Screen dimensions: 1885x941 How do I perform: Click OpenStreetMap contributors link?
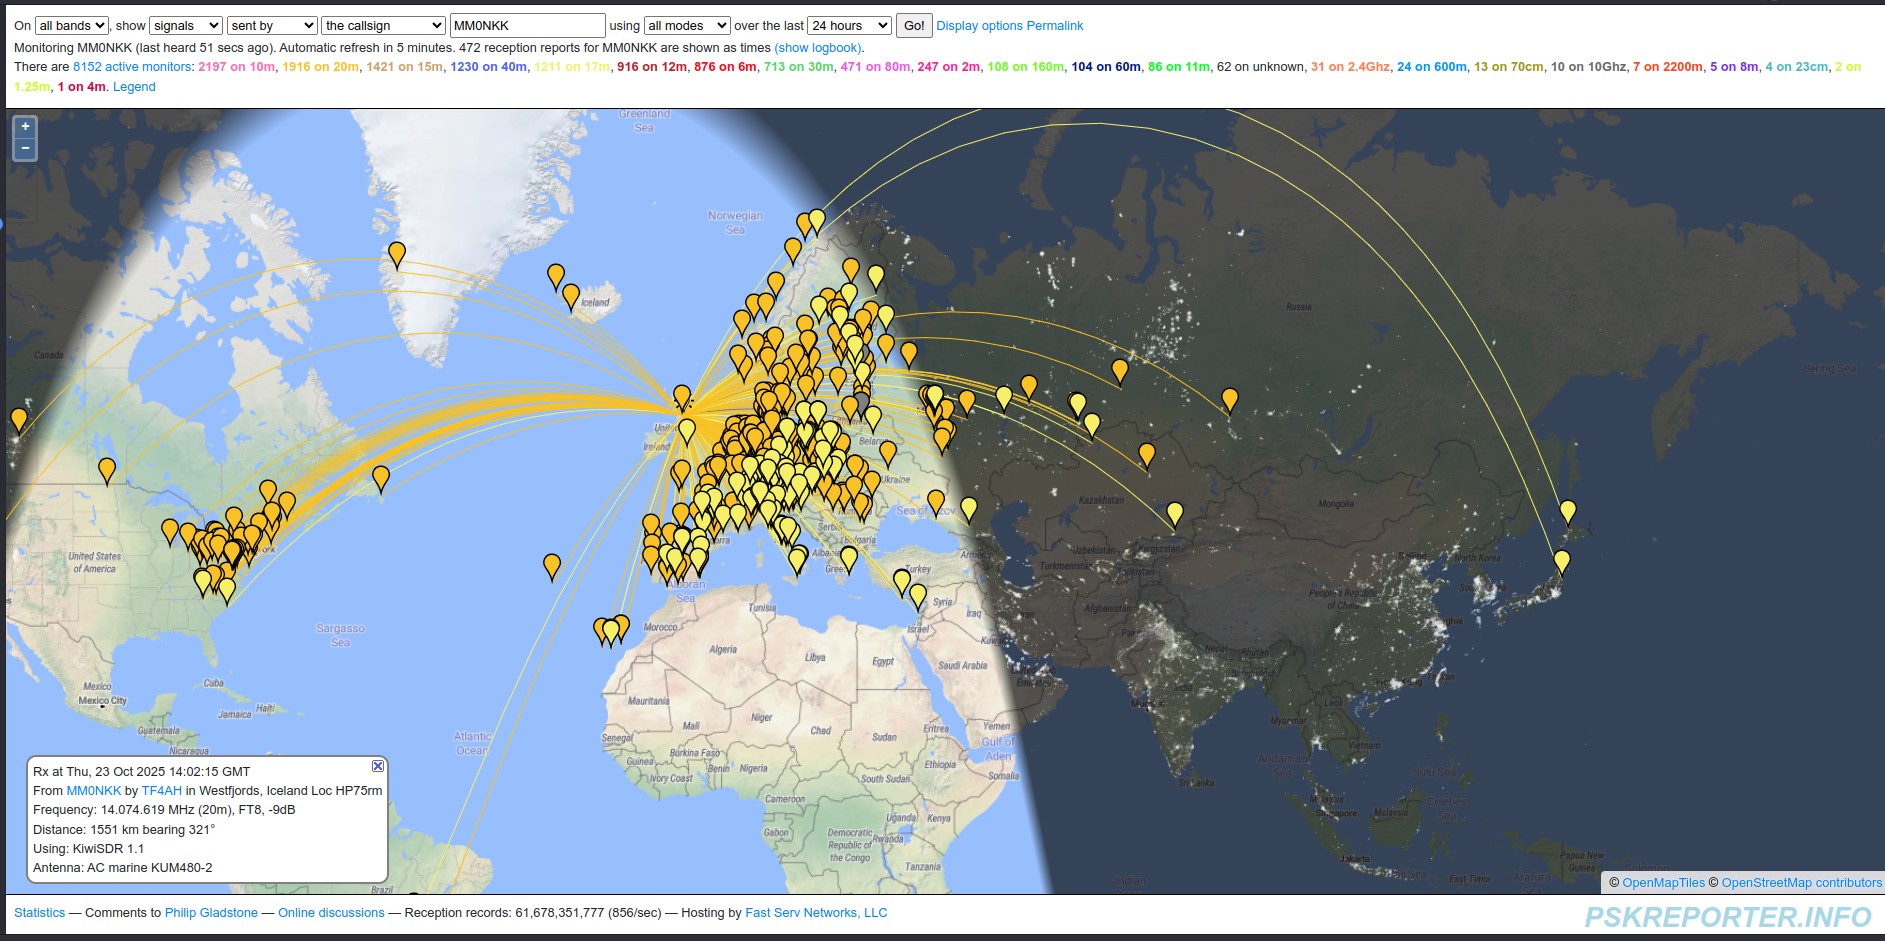click(1802, 883)
